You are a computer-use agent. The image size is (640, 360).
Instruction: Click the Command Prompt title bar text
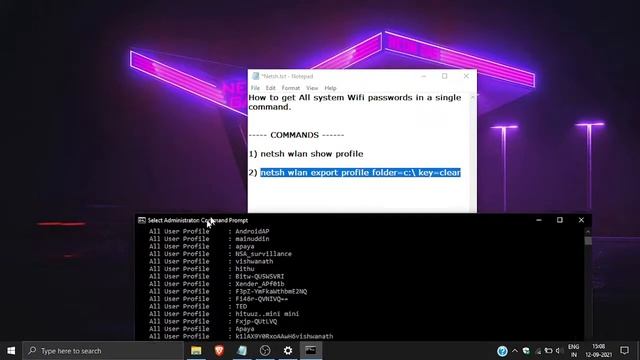point(198,220)
